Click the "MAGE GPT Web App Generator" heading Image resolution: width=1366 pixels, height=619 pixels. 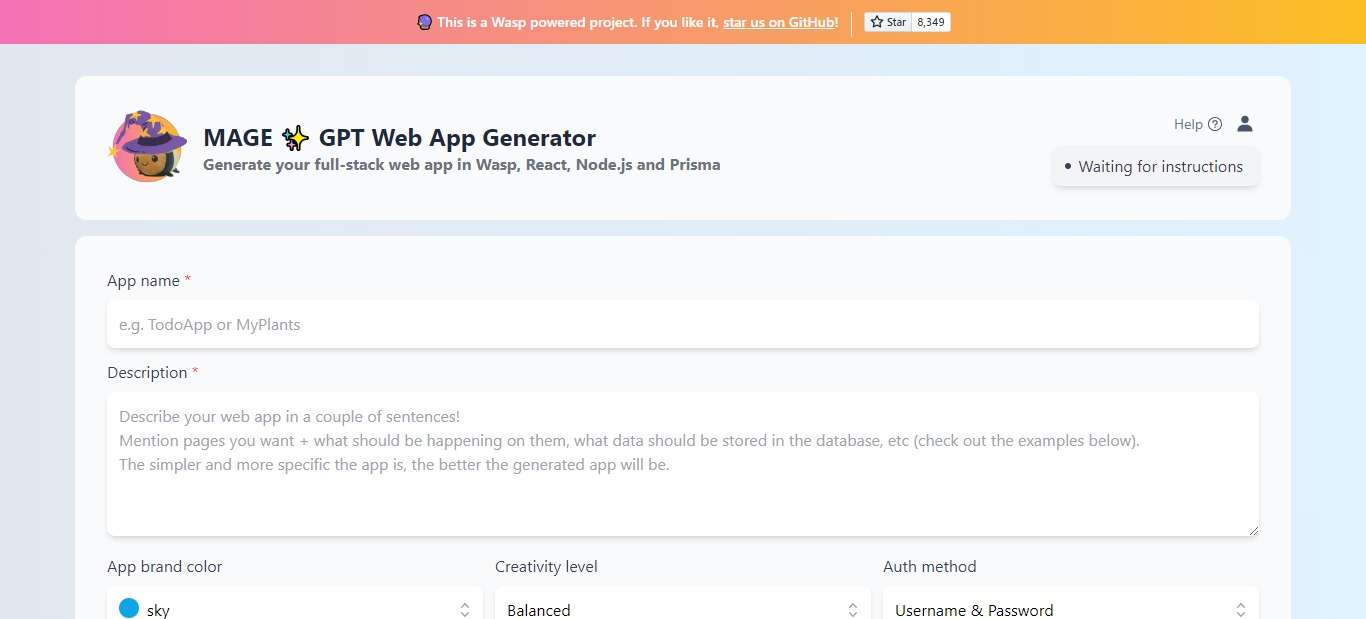click(x=399, y=138)
